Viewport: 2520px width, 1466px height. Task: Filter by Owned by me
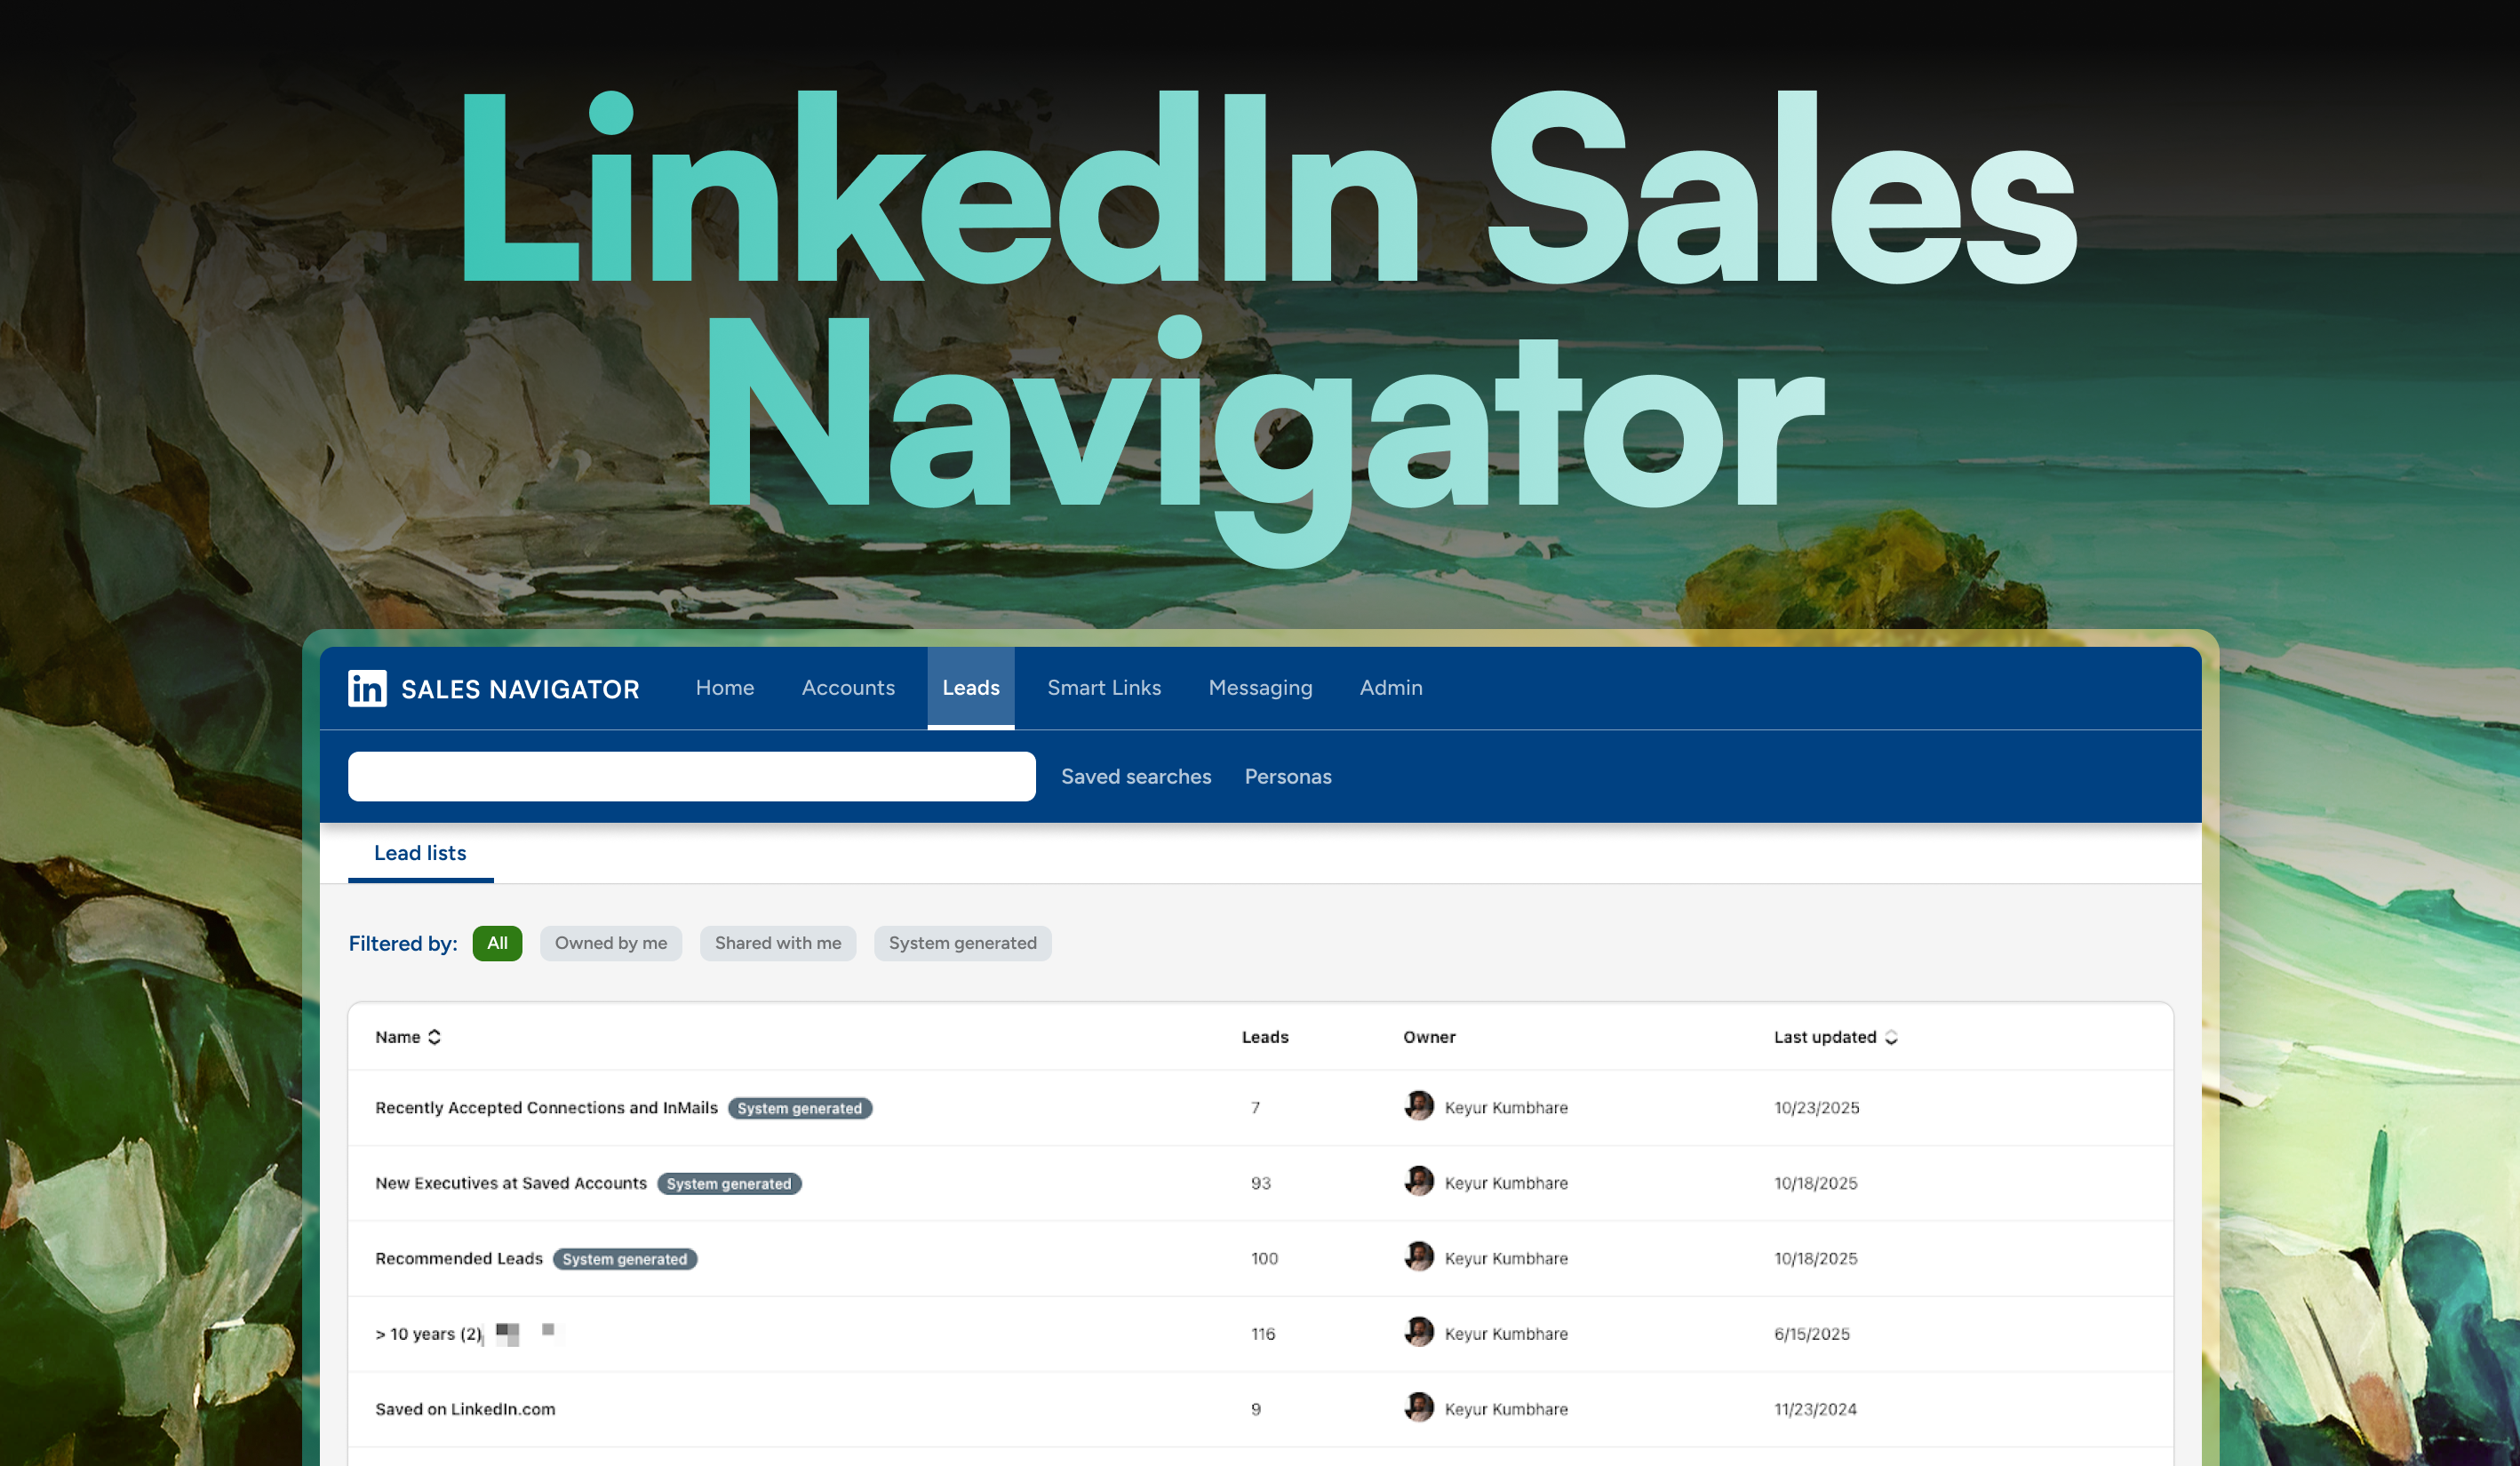(x=611, y=943)
